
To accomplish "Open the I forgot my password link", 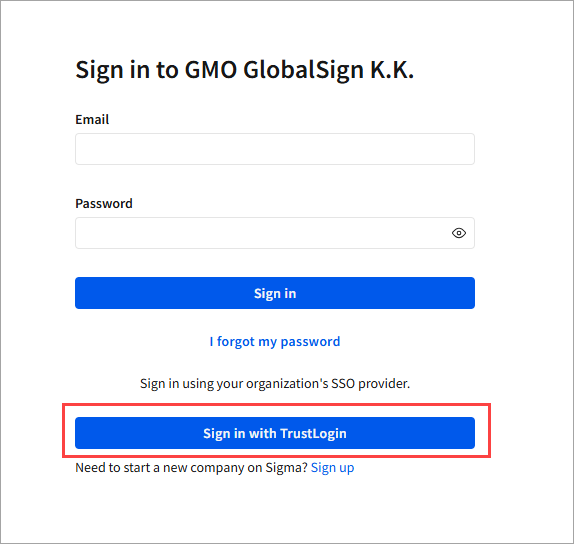I will 275,342.
